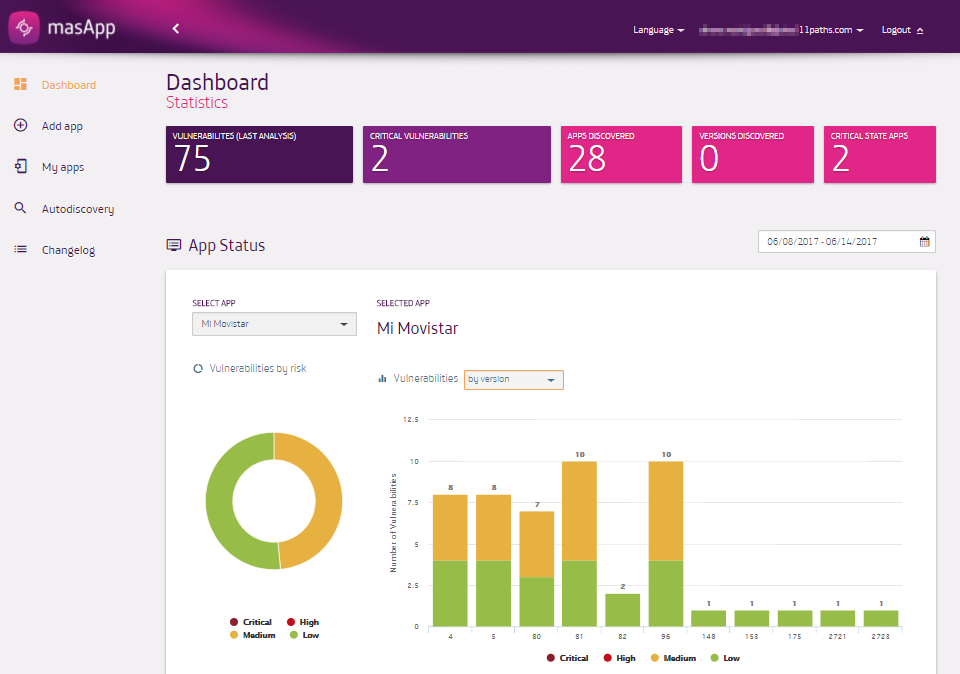Click the Autodiscovery magnifier icon
Image resolution: width=960 pixels, height=674 pixels.
[x=20, y=208]
